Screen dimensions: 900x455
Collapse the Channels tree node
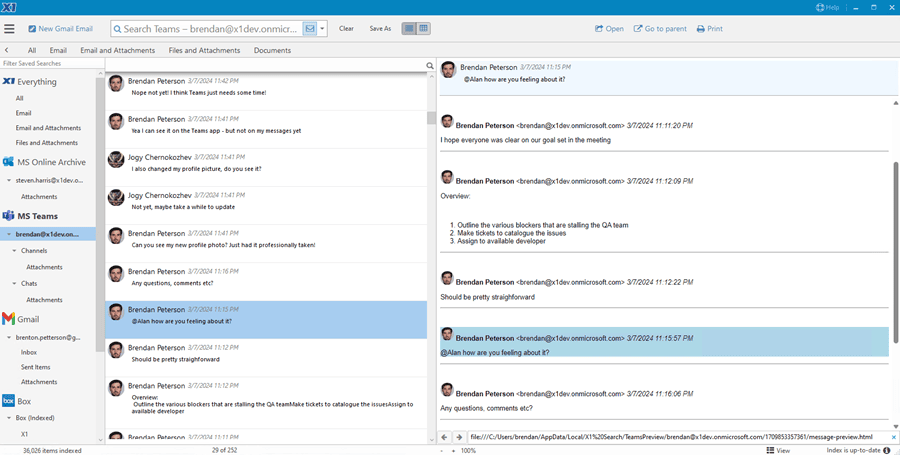(x=15, y=251)
